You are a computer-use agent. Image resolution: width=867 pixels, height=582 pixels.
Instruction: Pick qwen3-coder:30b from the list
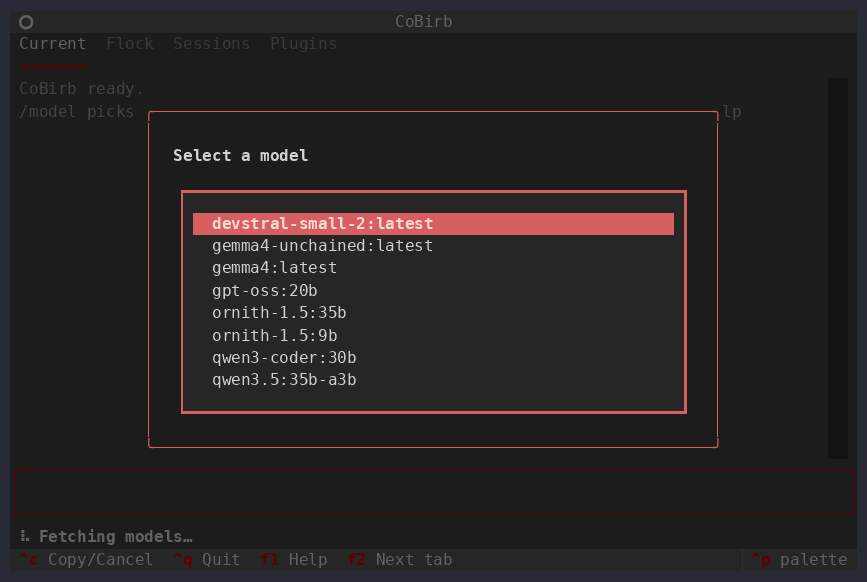point(433,358)
